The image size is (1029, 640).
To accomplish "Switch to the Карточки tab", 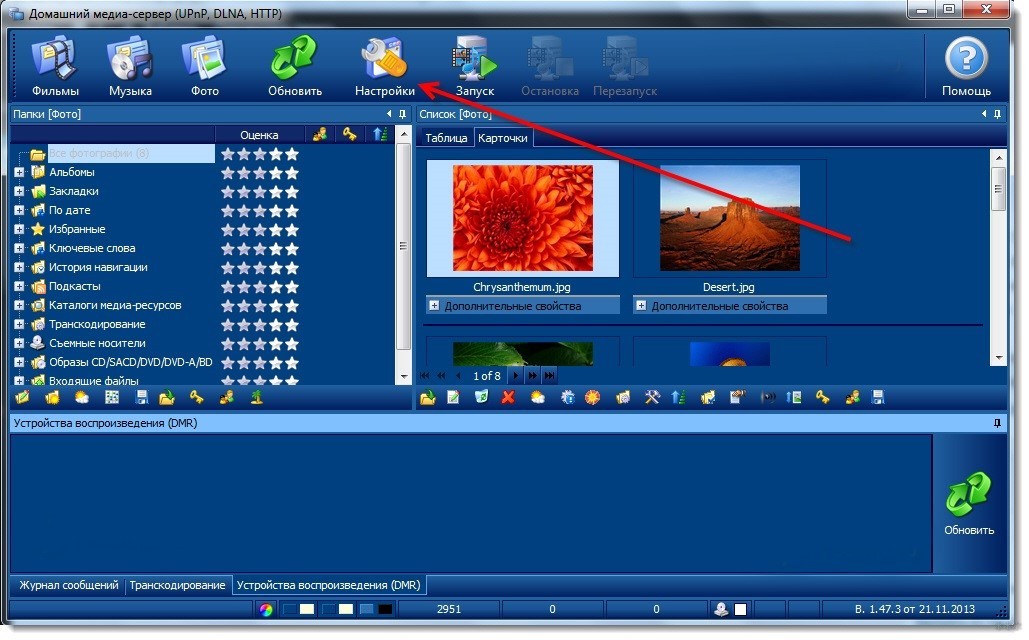I will coord(503,138).
